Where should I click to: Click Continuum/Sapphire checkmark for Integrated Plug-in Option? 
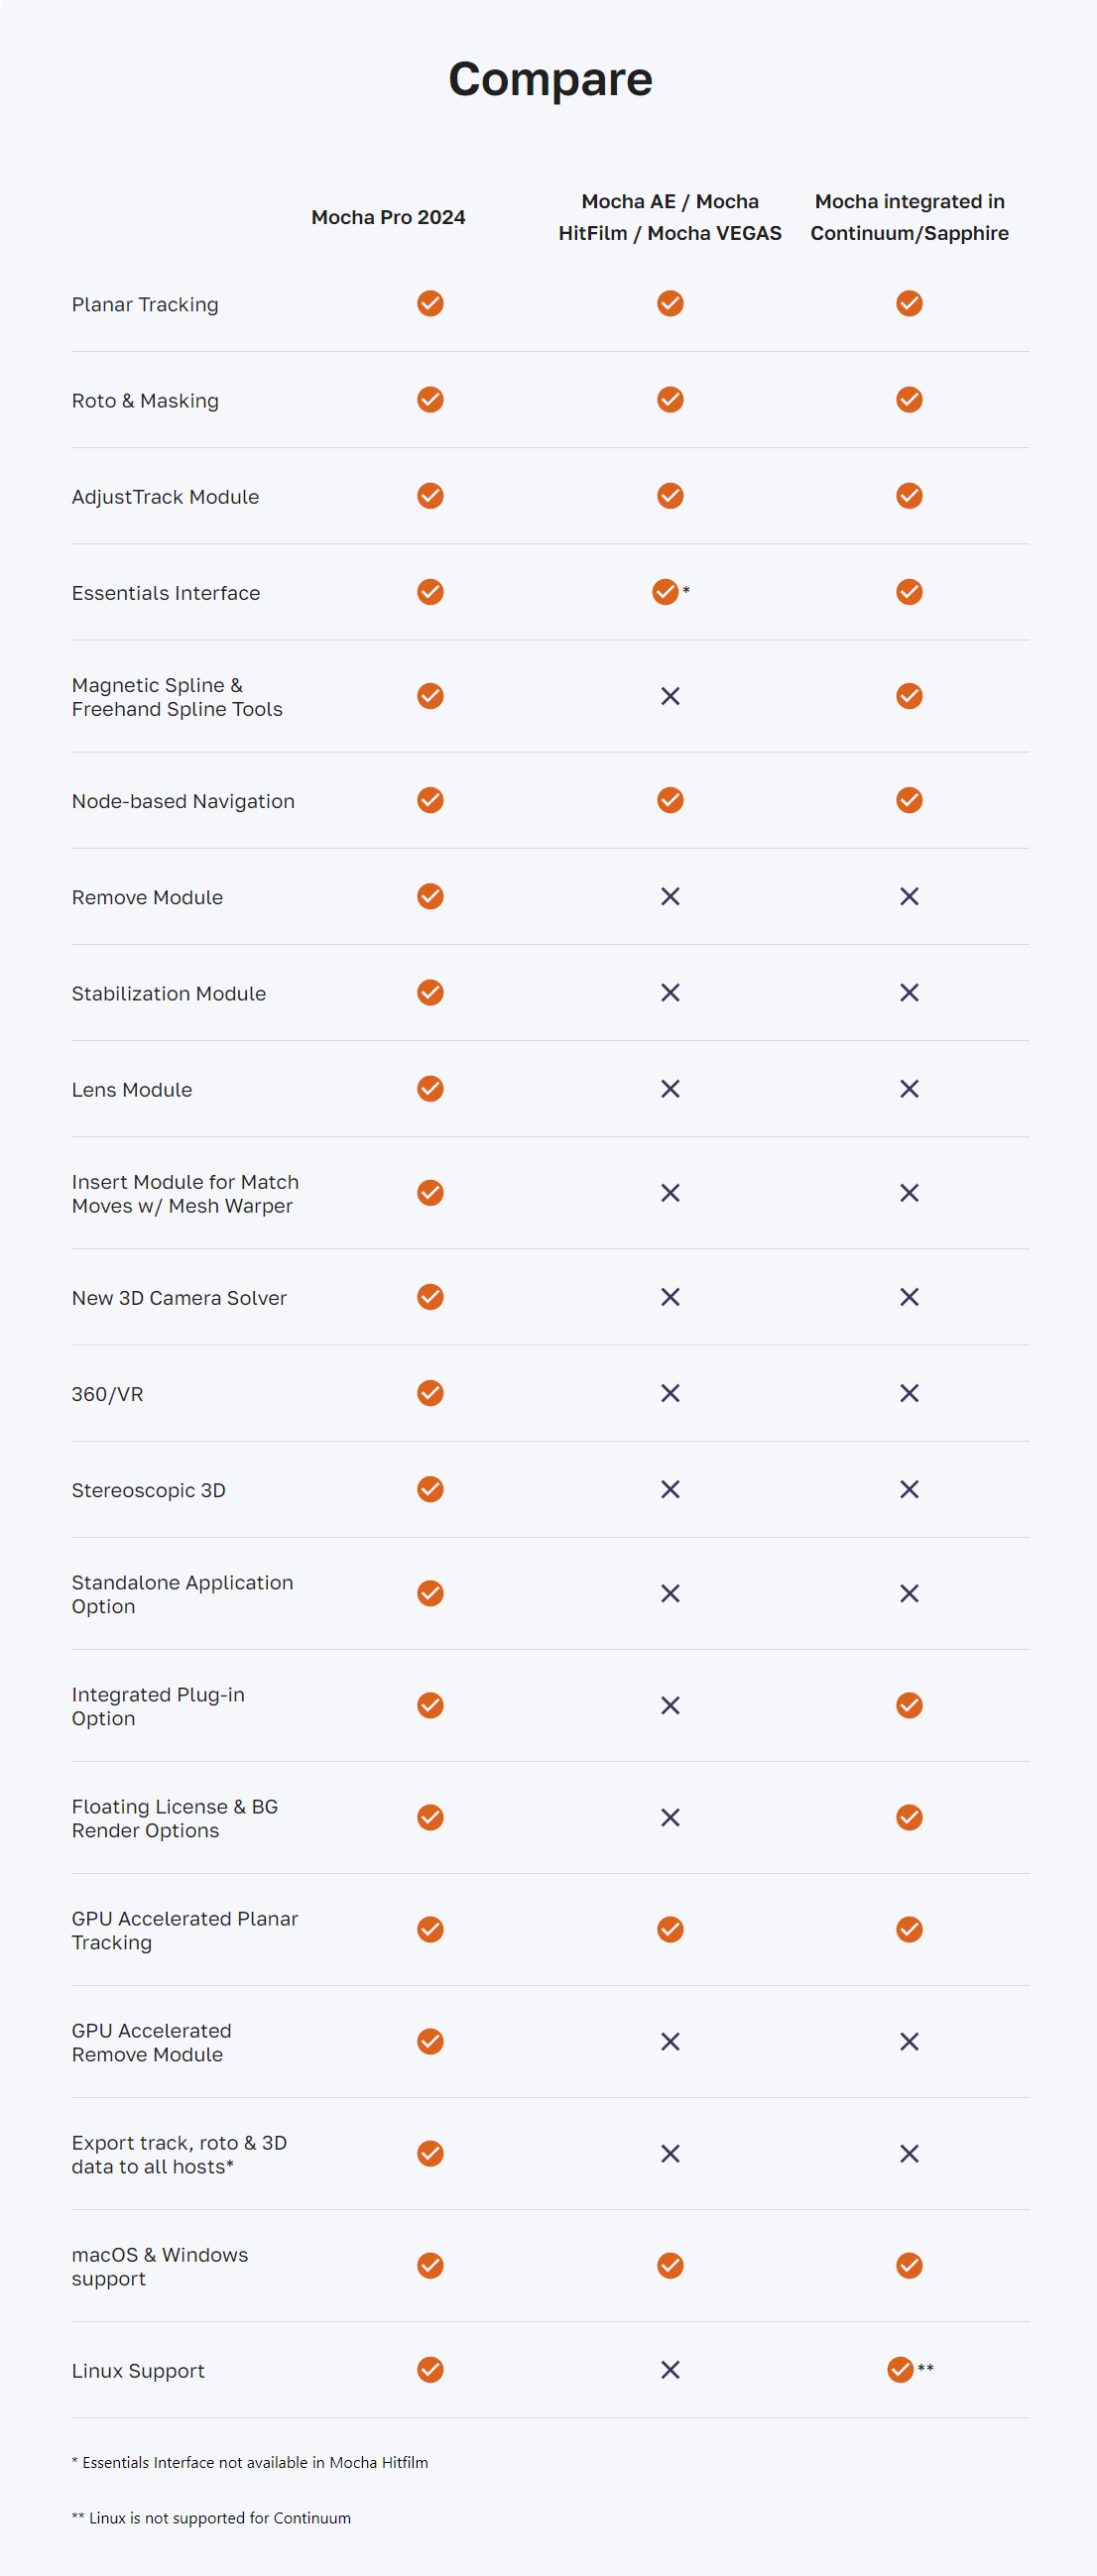click(x=909, y=1705)
